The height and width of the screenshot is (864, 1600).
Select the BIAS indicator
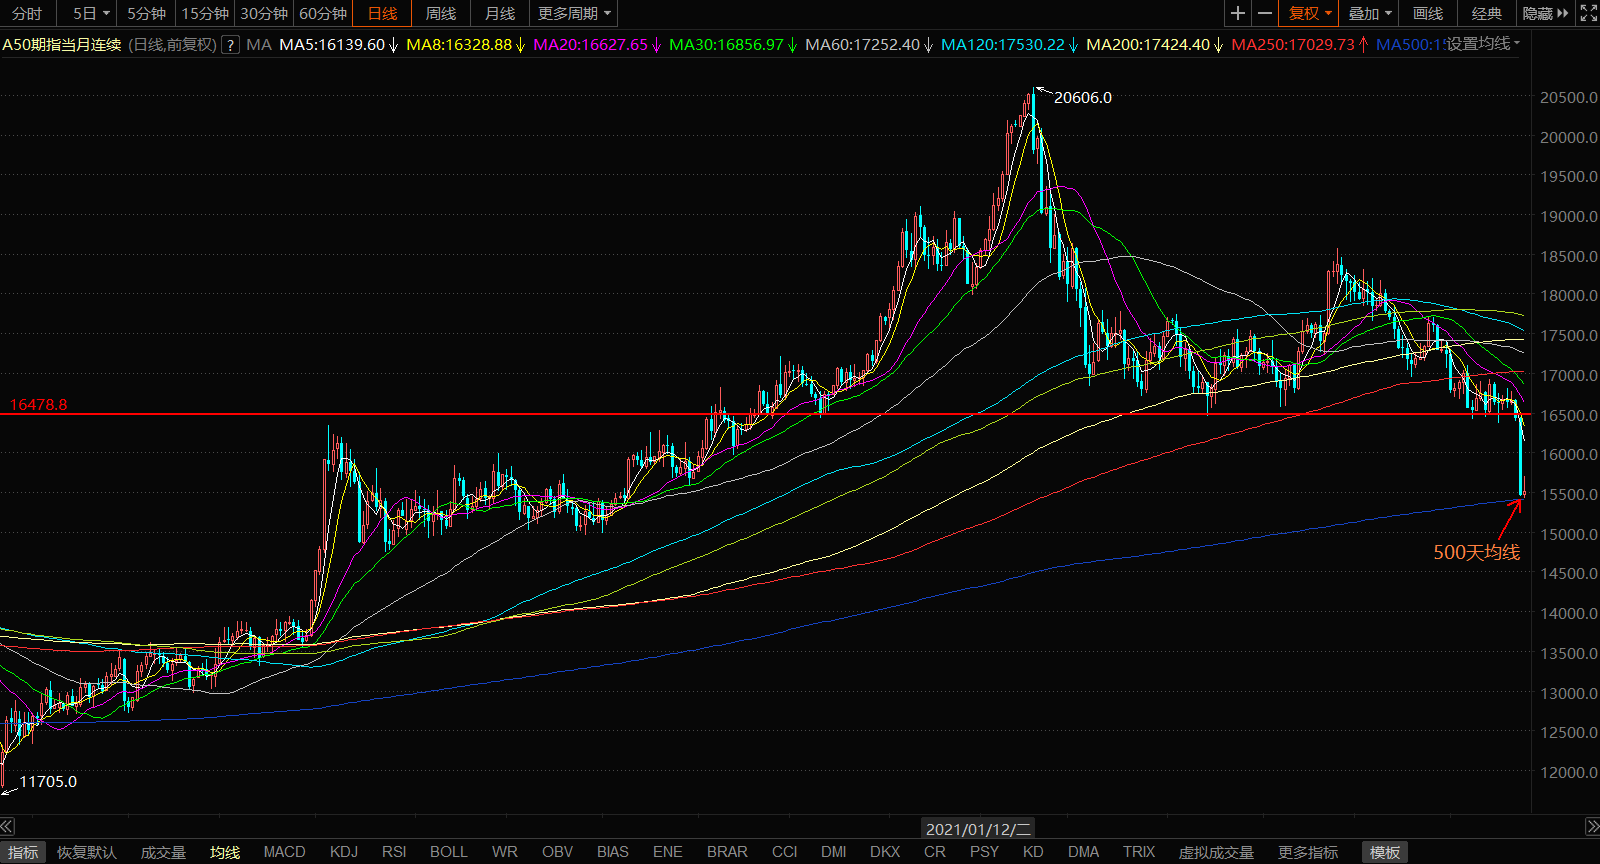click(613, 852)
